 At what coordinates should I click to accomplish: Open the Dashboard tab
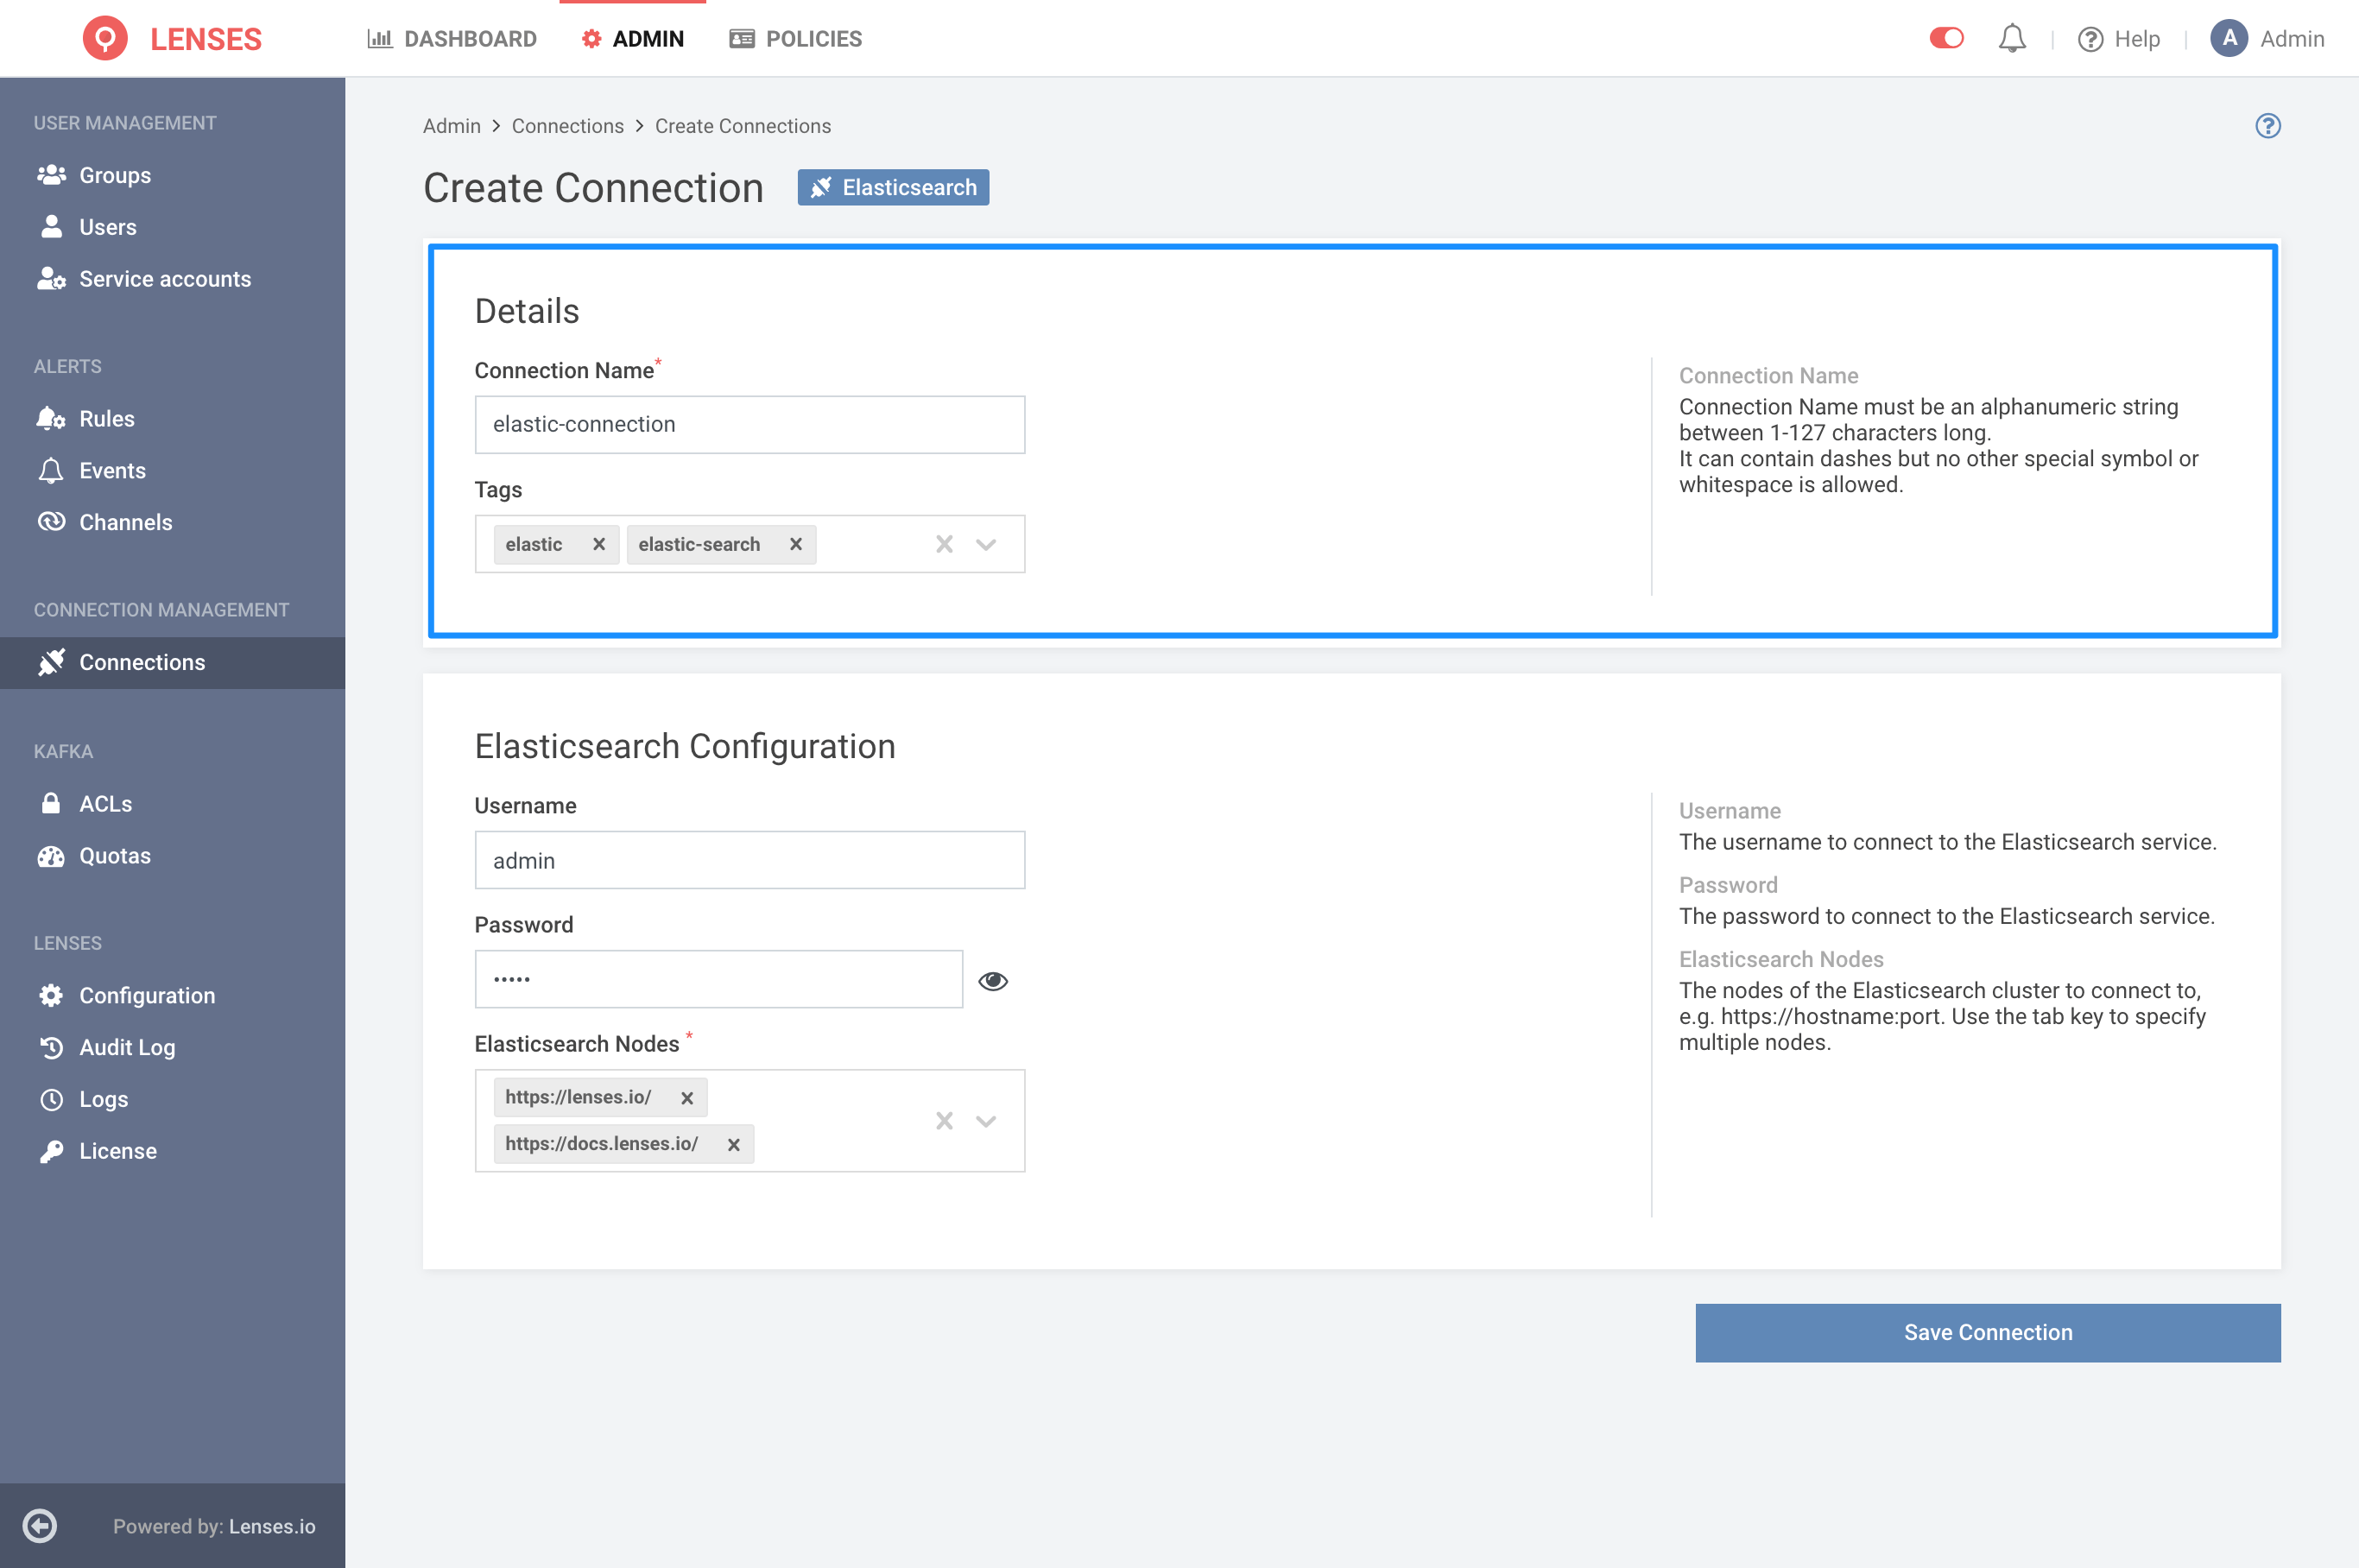pos(452,38)
